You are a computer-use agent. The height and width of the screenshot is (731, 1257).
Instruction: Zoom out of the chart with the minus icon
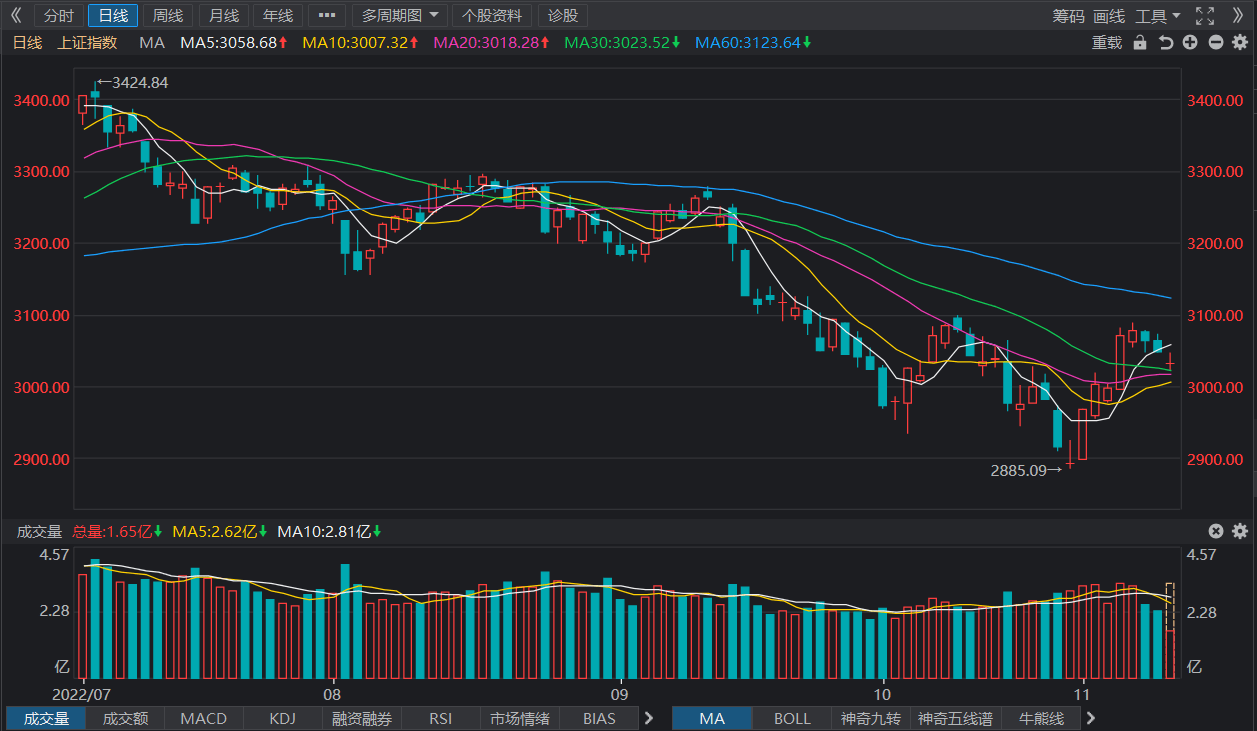click(x=1212, y=44)
